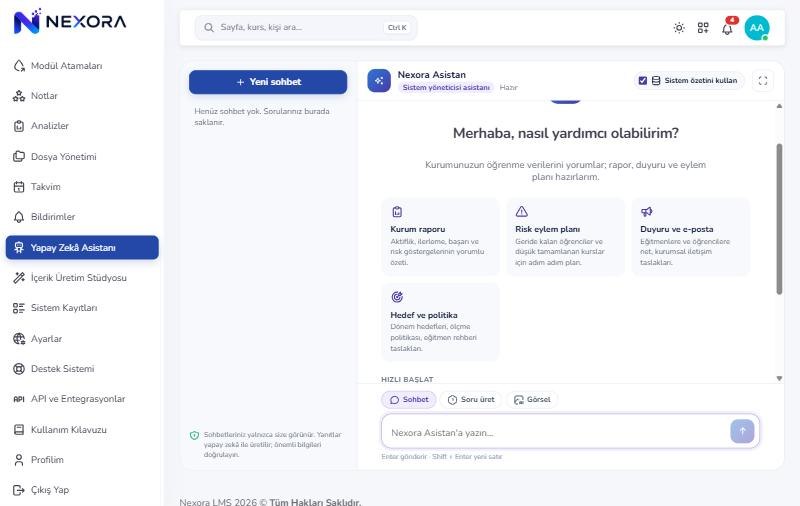Click the search magnifier icon
Viewport: 800px width, 506px height.
coord(209,28)
